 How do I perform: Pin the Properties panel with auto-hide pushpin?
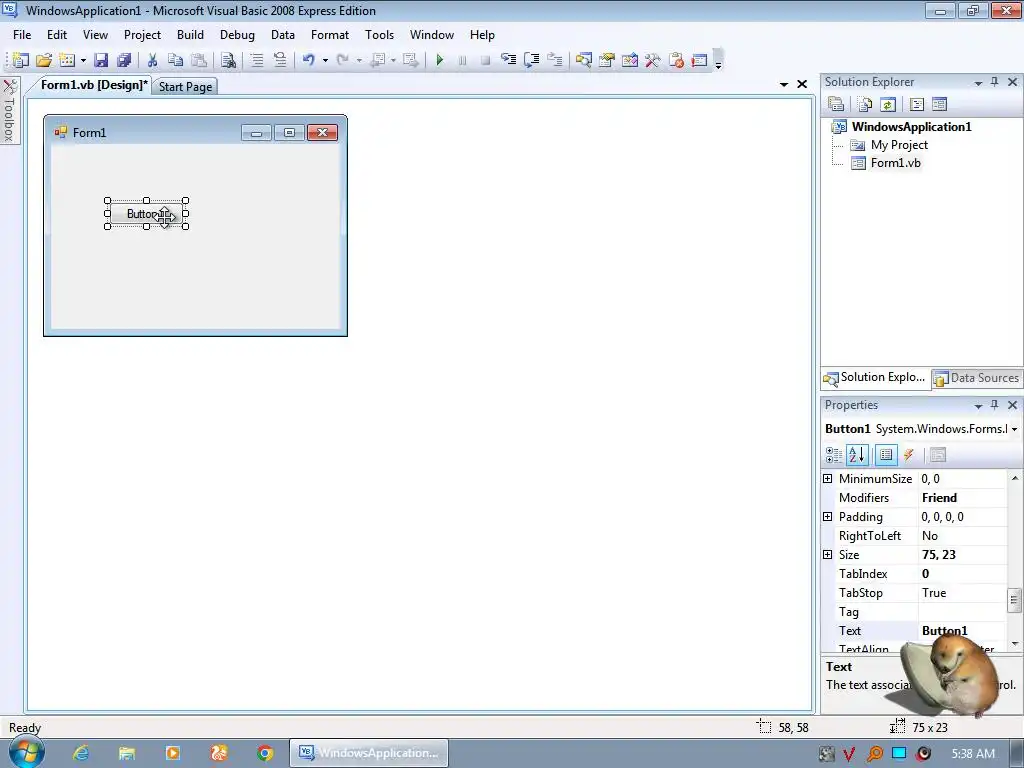pos(995,405)
